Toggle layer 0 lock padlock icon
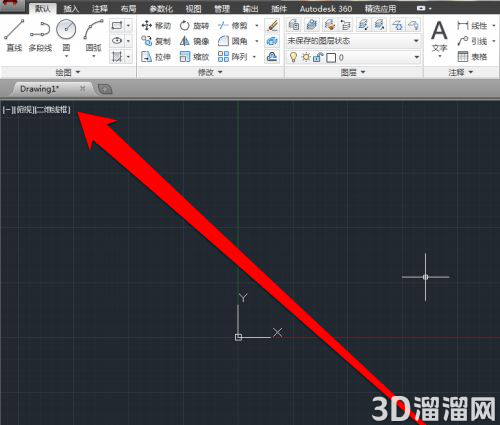 pos(318,57)
